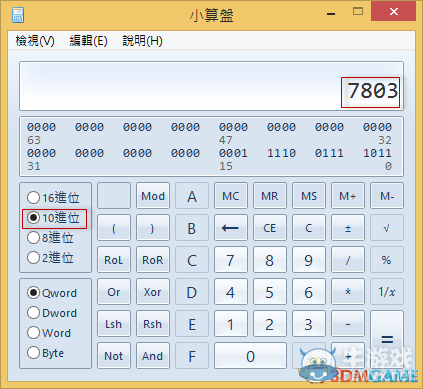Click the left parenthesis button
The width and height of the screenshot is (423, 389).
point(114,228)
